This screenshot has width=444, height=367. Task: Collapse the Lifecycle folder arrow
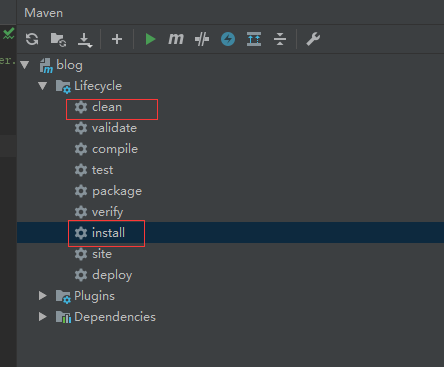(42, 86)
